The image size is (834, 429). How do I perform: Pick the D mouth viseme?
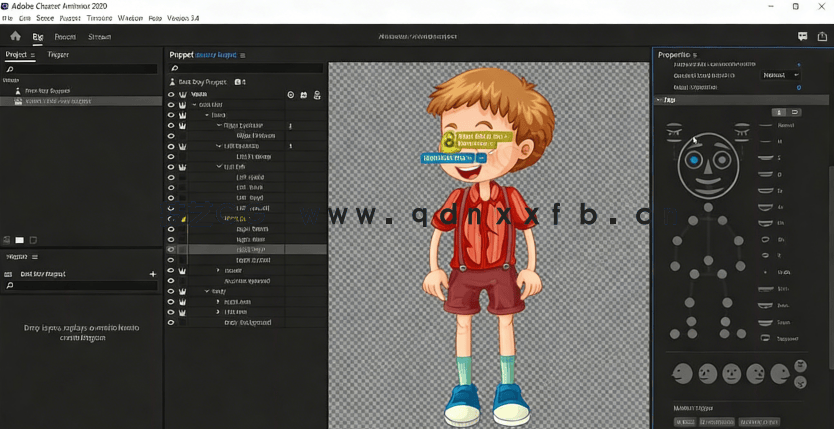tap(765, 174)
